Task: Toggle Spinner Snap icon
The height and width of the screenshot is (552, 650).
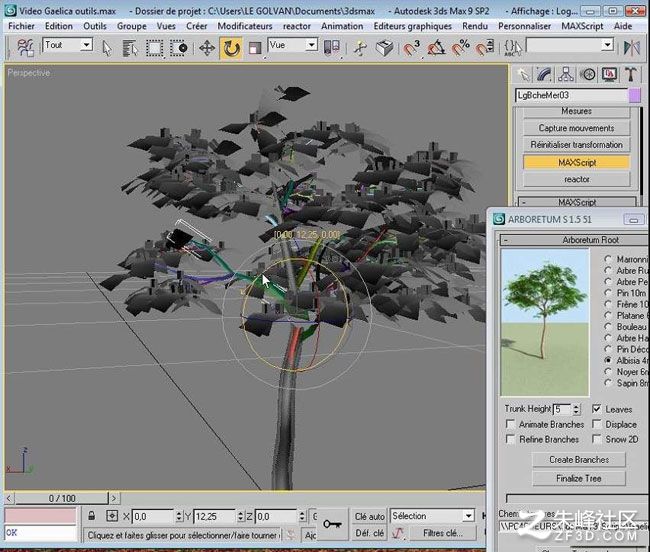Action: (485, 48)
